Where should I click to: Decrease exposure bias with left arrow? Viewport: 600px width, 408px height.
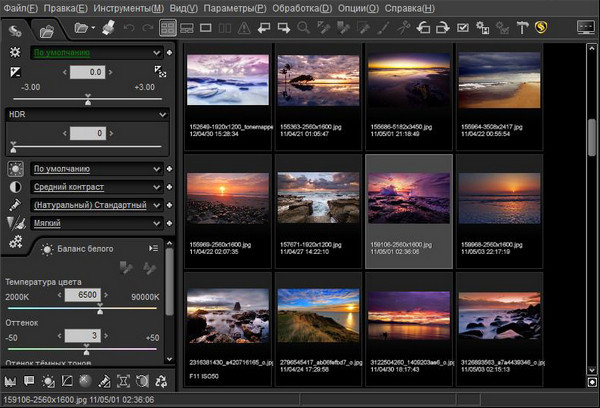click(x=64, y=72)
